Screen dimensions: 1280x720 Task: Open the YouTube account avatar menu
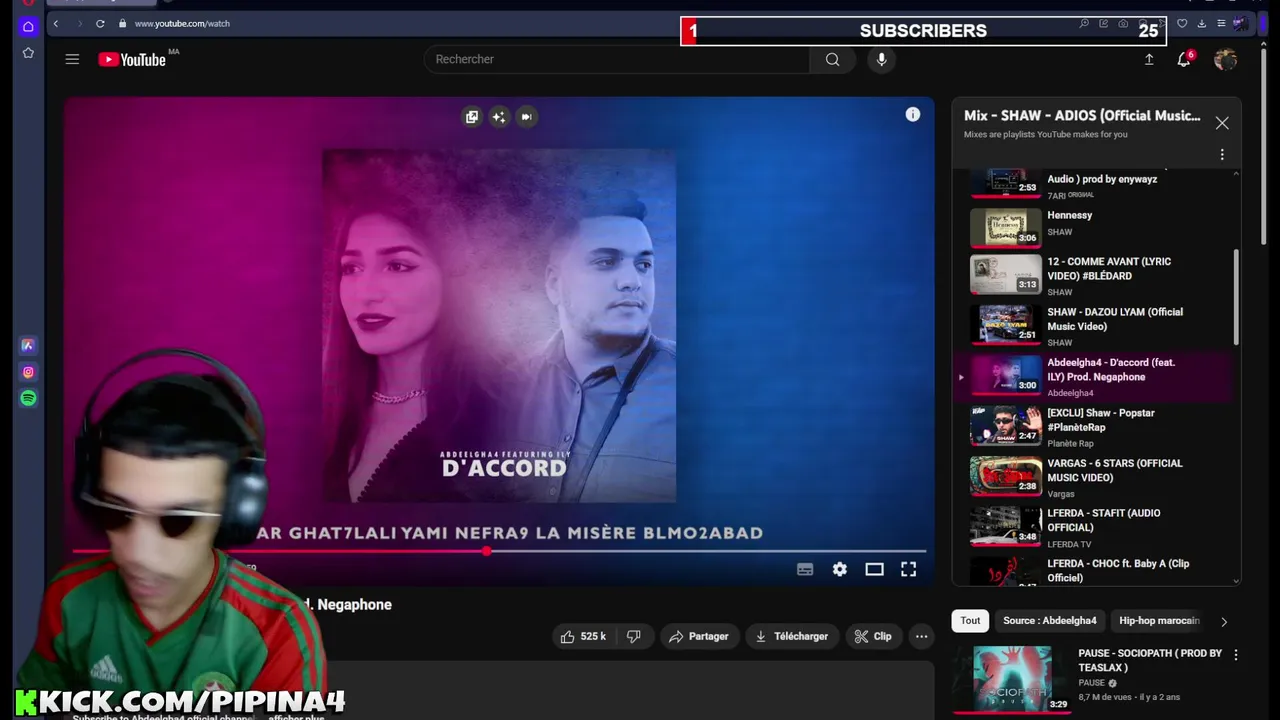tap(1225, 60)
